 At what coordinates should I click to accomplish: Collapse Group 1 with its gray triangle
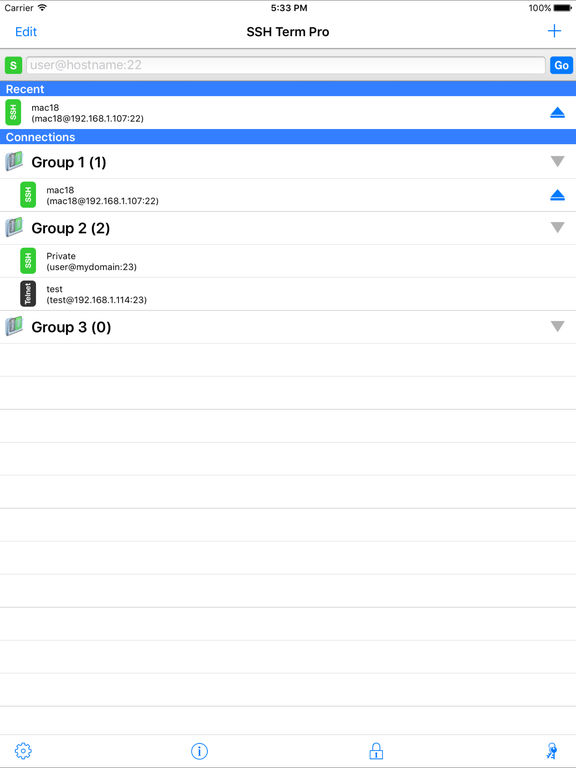(x=557, y=161)
